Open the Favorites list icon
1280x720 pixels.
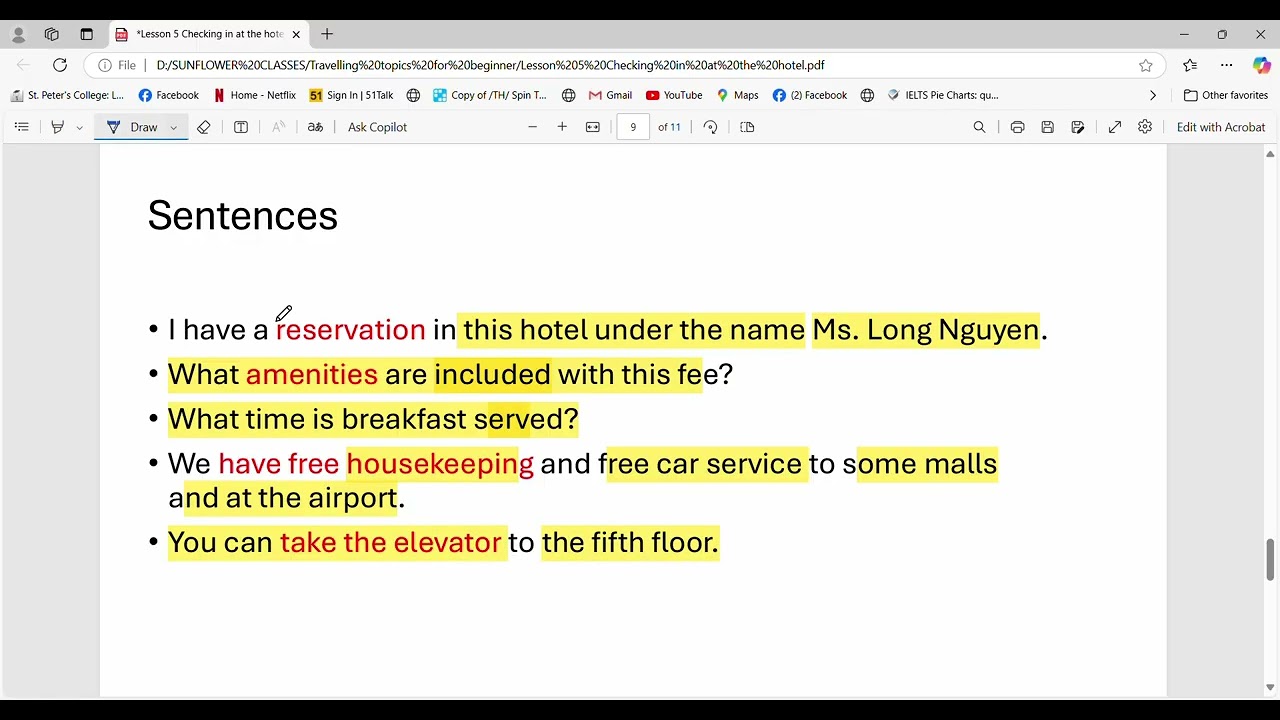click(1190, 65)
